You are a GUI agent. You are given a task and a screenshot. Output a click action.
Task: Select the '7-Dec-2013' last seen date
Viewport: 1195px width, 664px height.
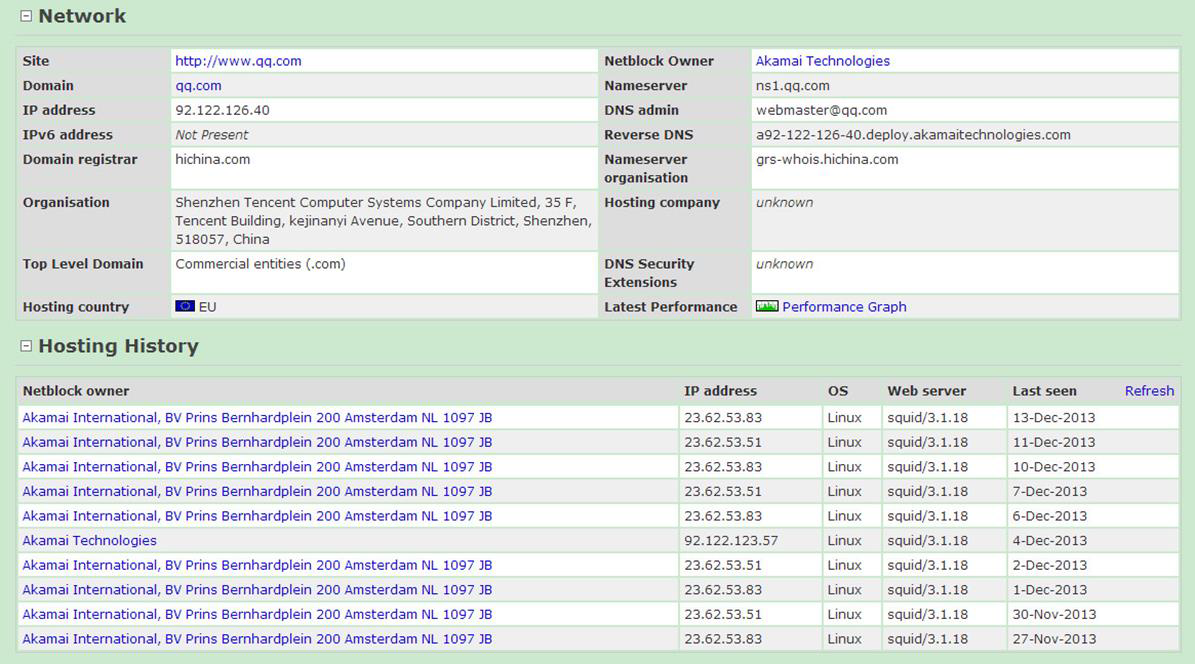(1050, 492)
